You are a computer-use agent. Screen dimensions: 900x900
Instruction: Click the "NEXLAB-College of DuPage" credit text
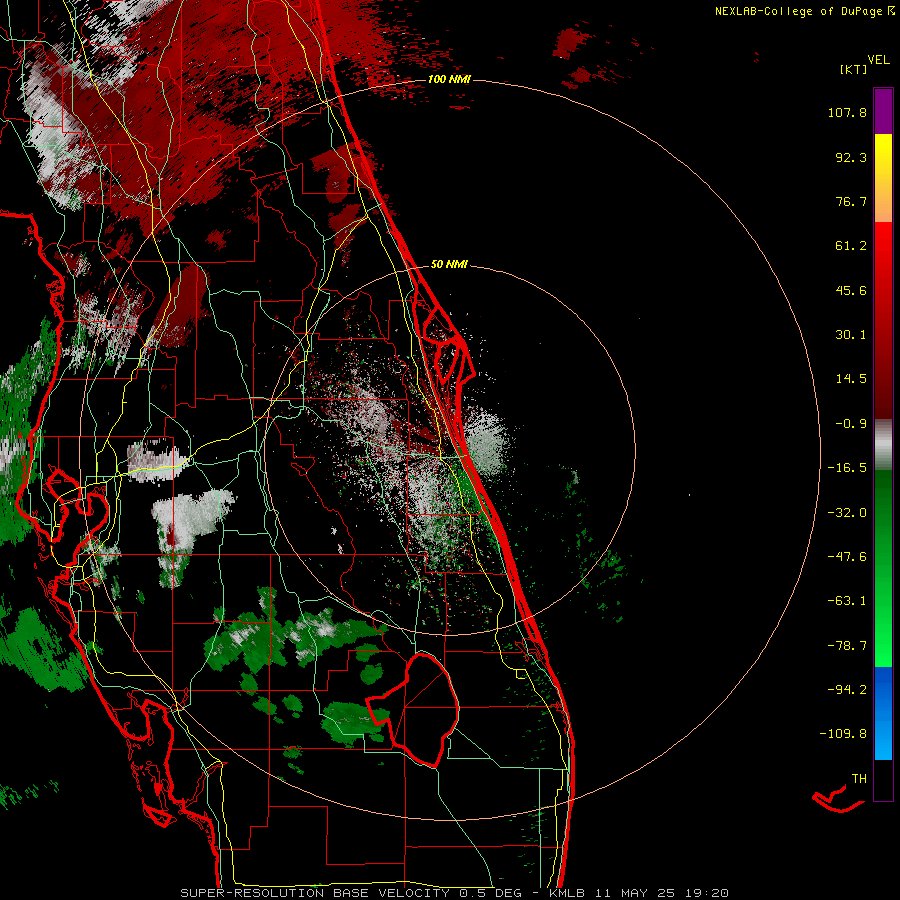[798, 11]
